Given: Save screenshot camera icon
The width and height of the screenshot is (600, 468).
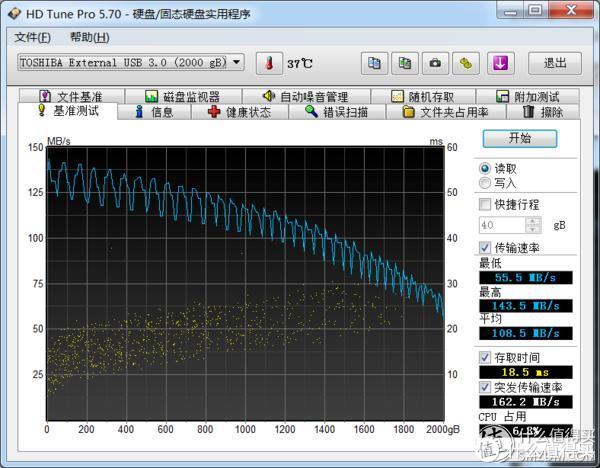Looking at the screenshot, I should [x=435, y=63].
